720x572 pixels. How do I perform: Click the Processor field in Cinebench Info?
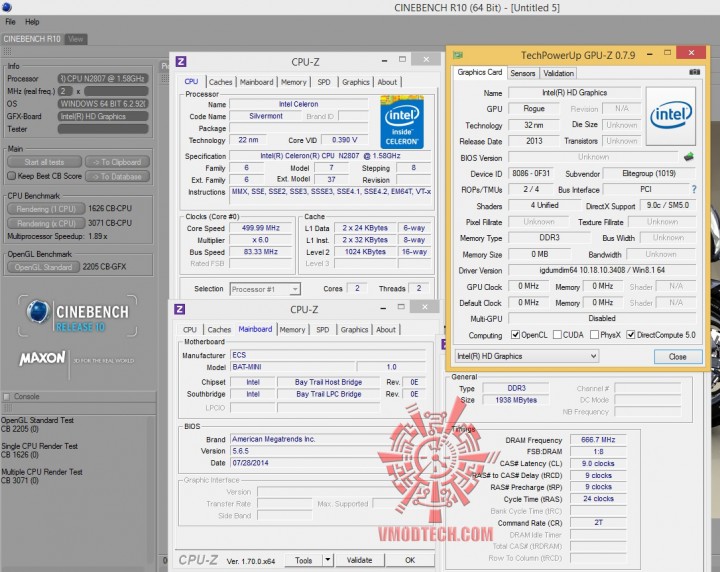pos(103,79)
